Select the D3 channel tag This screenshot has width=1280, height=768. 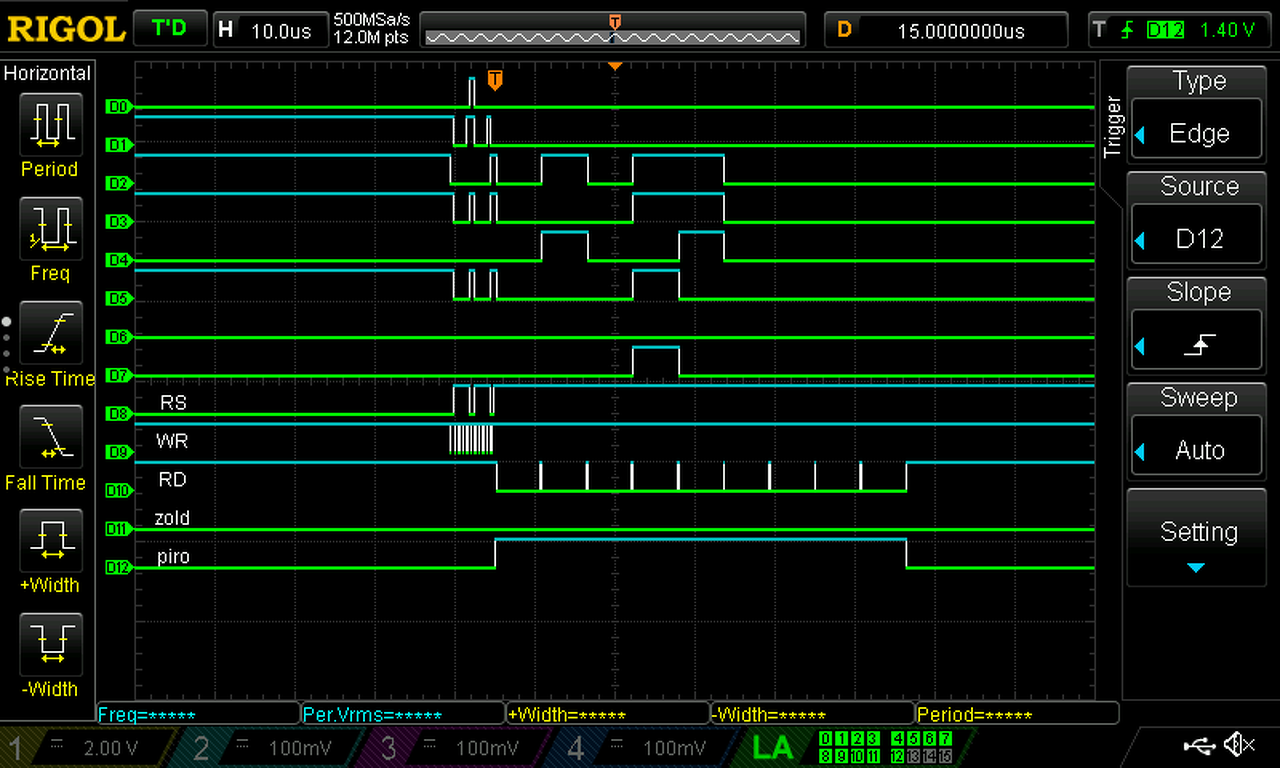tap(117, 221)
